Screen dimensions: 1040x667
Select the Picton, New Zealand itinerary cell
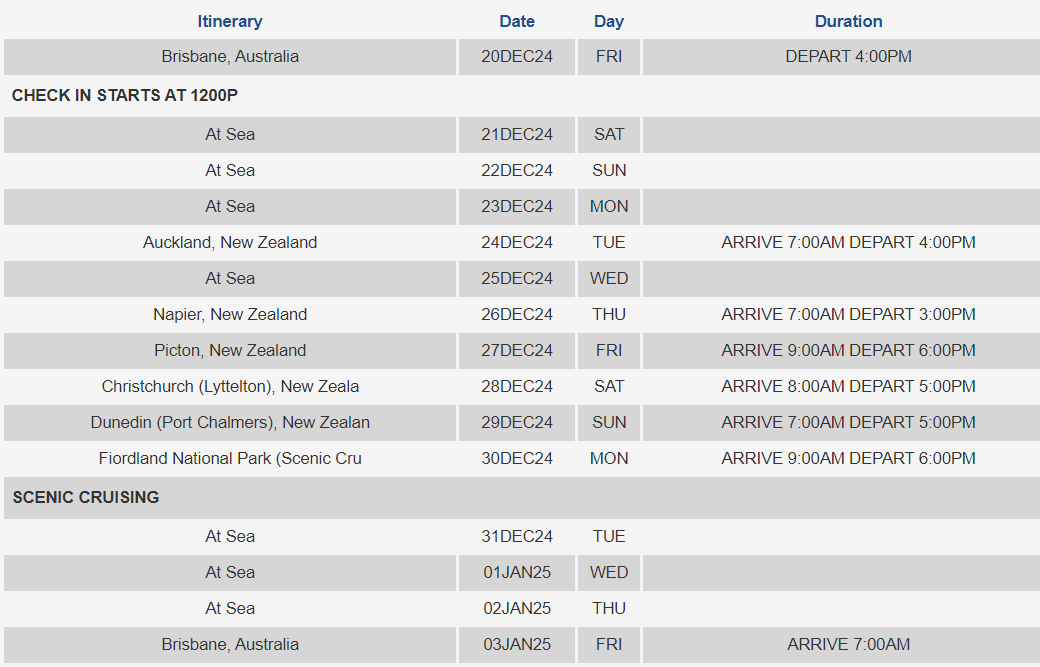(230, 350)
